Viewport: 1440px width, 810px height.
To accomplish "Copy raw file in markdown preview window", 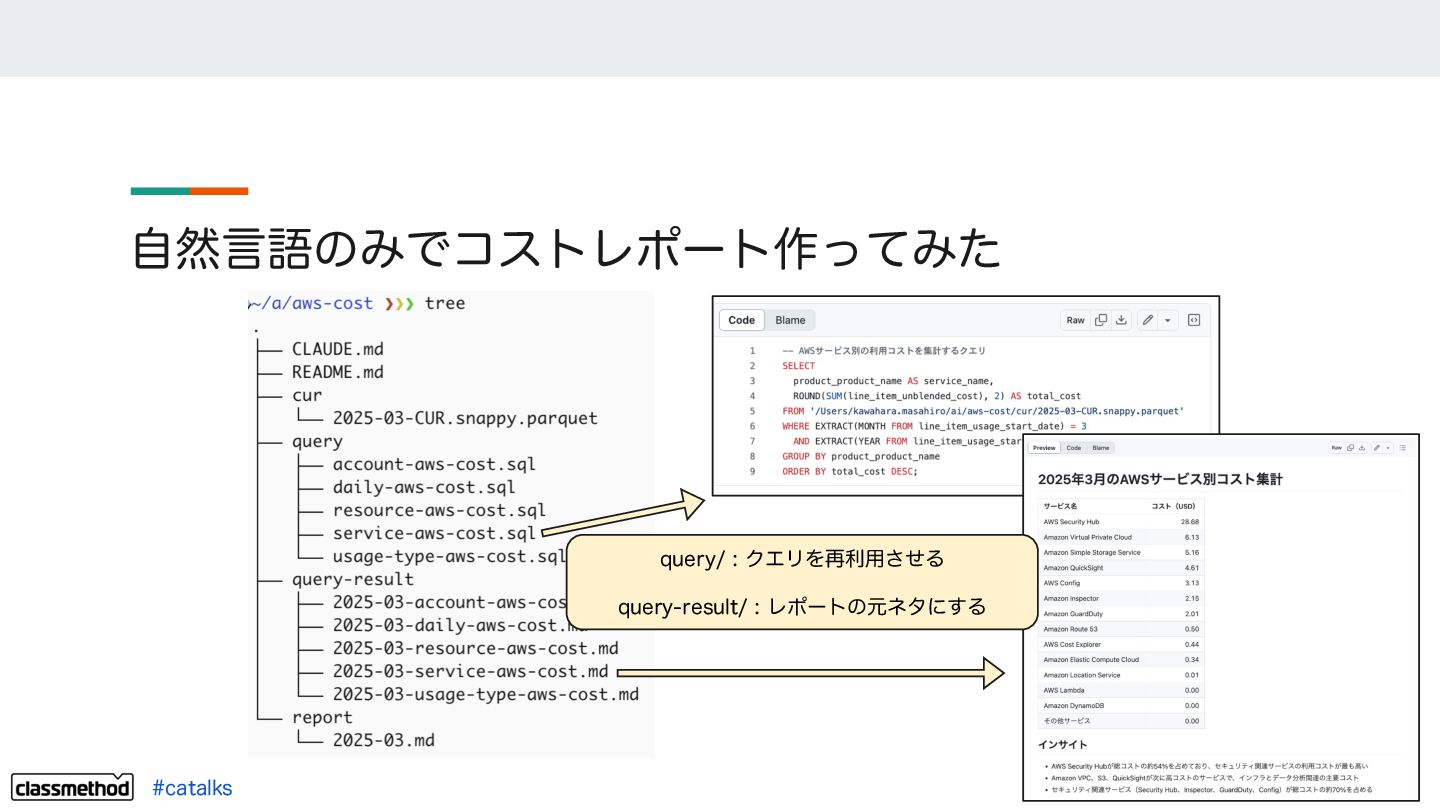I will [x=1350, y=448].
